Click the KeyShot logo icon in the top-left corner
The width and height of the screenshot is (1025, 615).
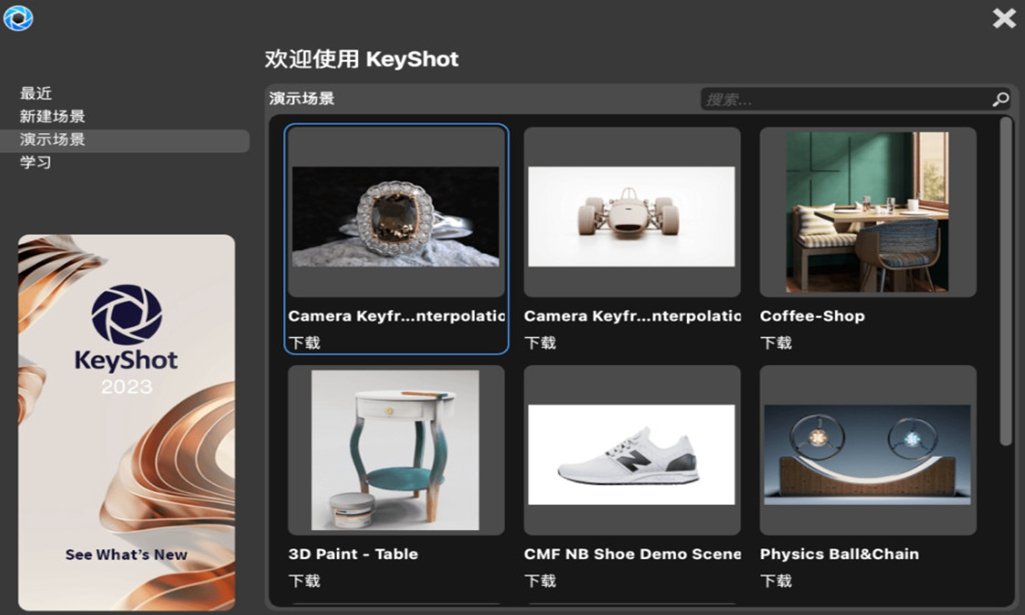[18, 18]
